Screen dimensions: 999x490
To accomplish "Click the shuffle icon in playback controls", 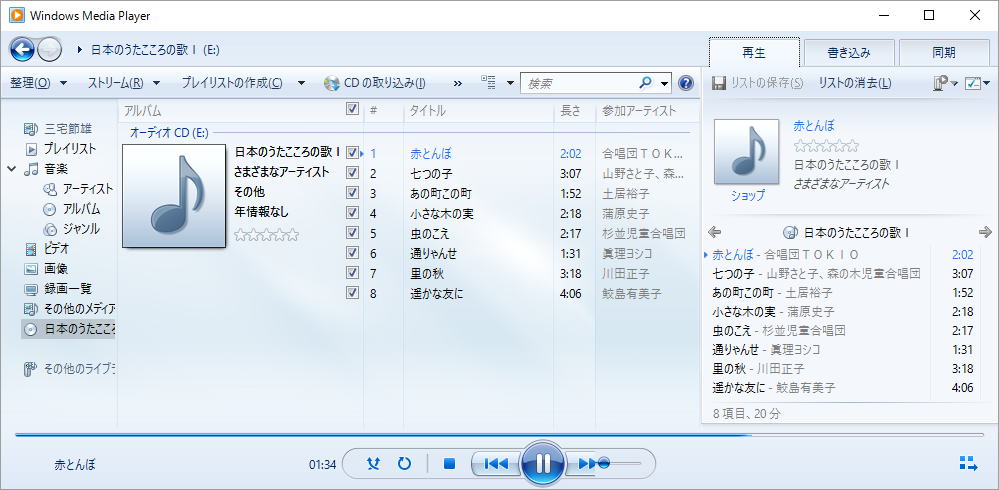I will (374, 464).
